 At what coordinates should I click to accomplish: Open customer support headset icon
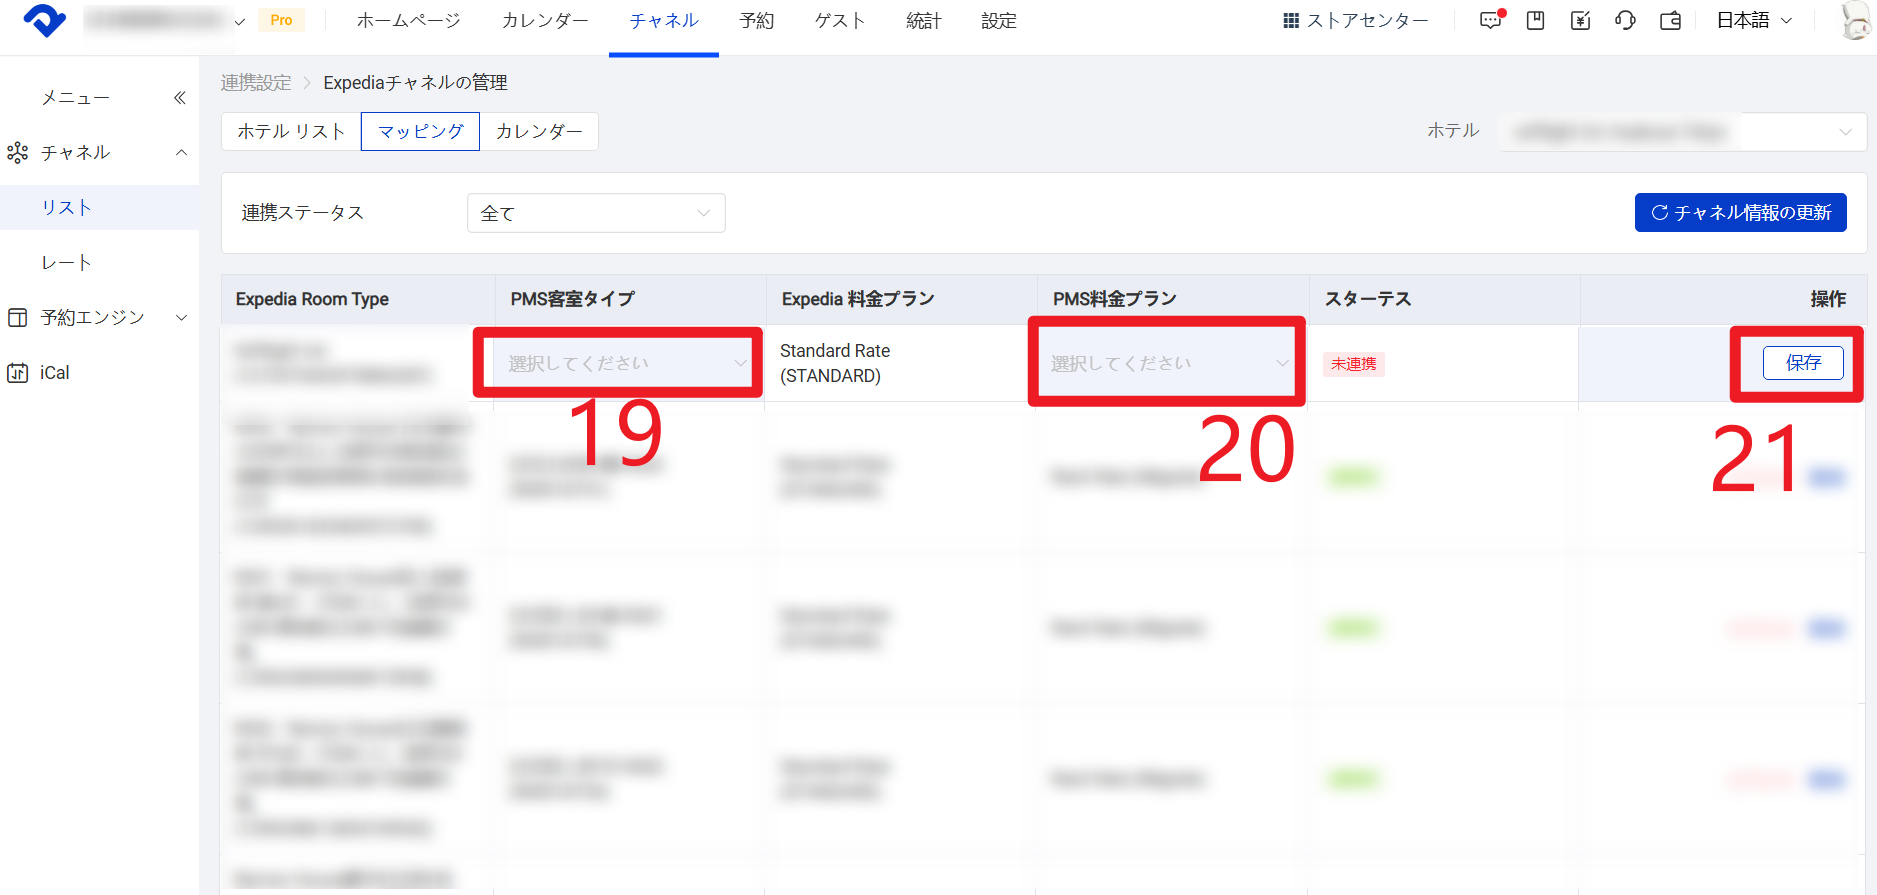pyautogui.click(x=1625, y=21)
